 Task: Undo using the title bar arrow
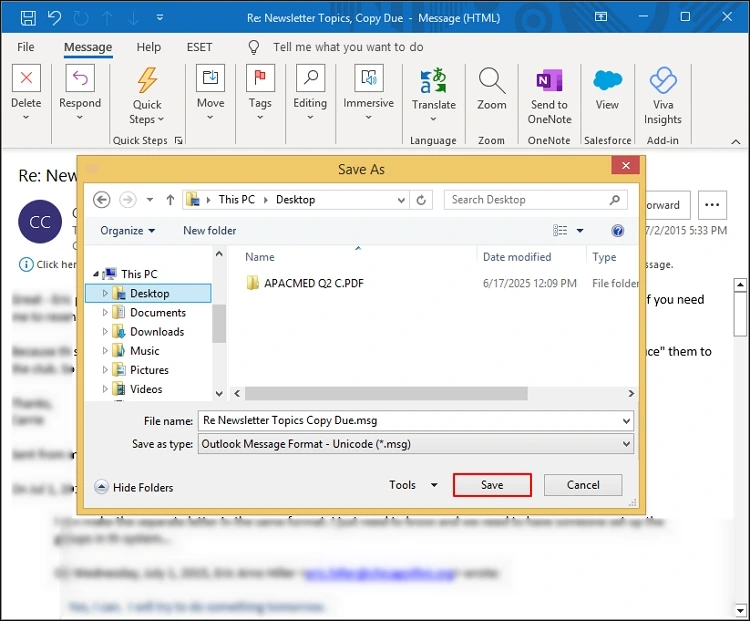[x=55, y=18]
